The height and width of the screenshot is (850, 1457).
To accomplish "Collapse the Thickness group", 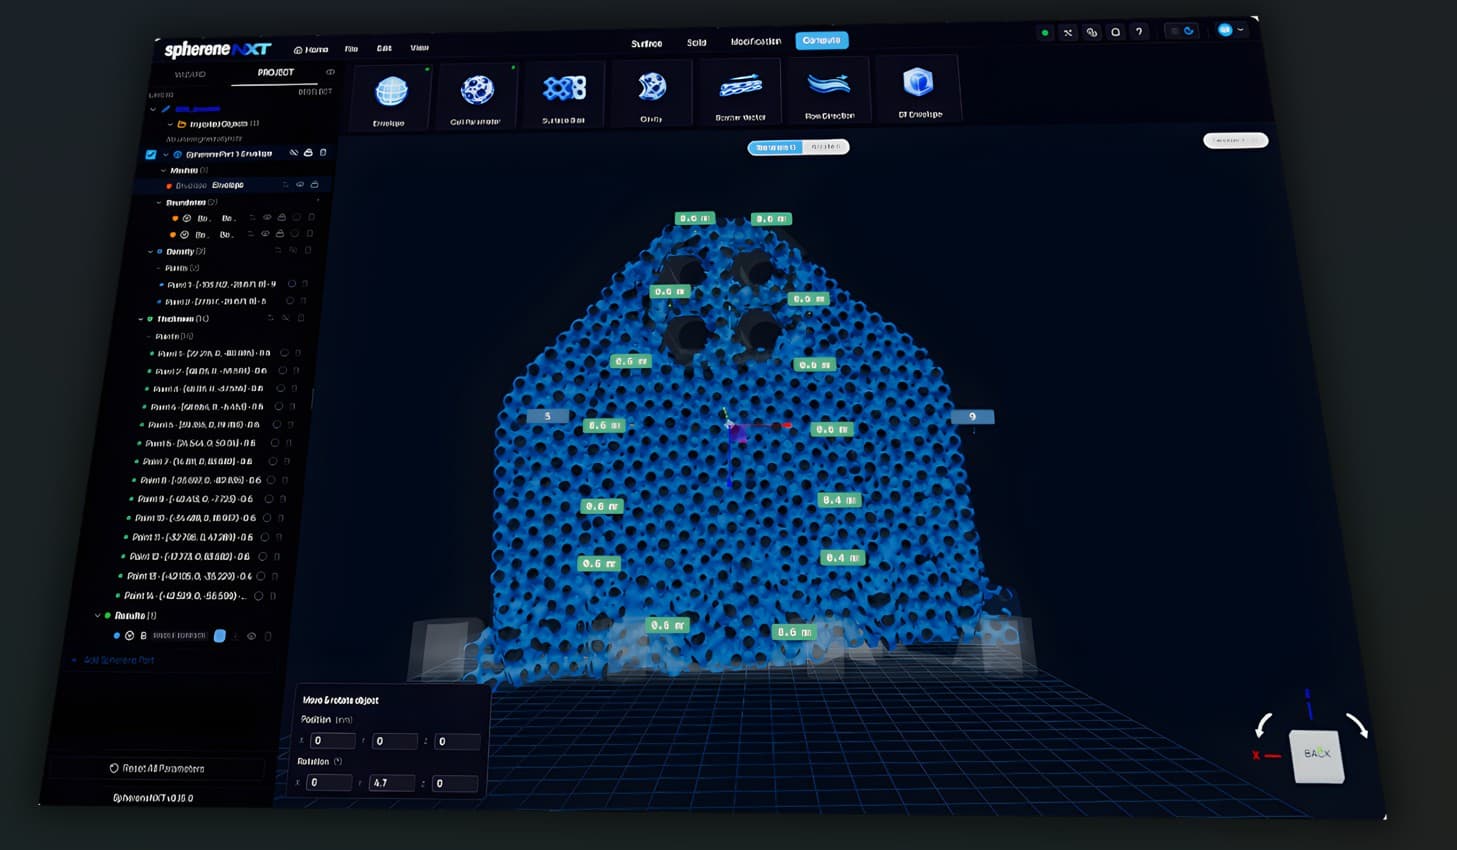I will pos(140,319).
